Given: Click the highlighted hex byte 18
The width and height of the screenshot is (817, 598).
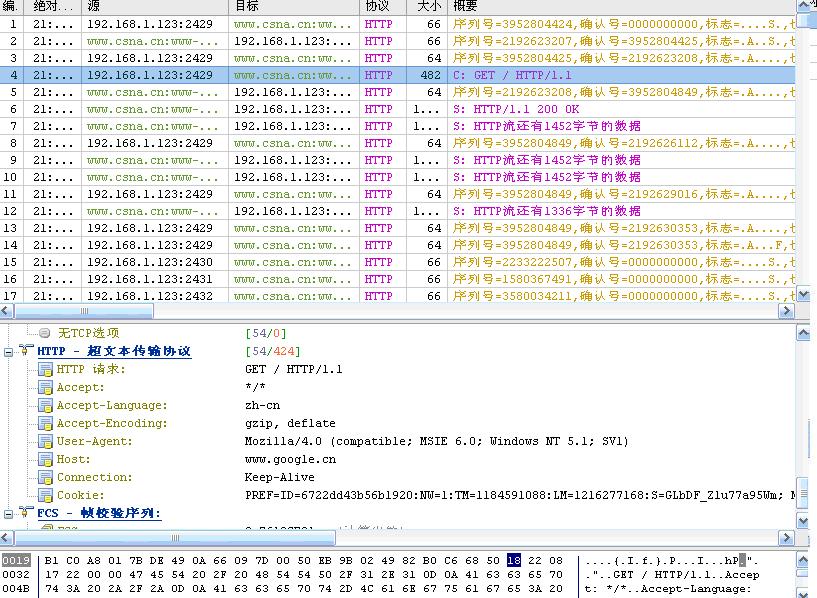Looking at the screenshot, I should point(514,560).
